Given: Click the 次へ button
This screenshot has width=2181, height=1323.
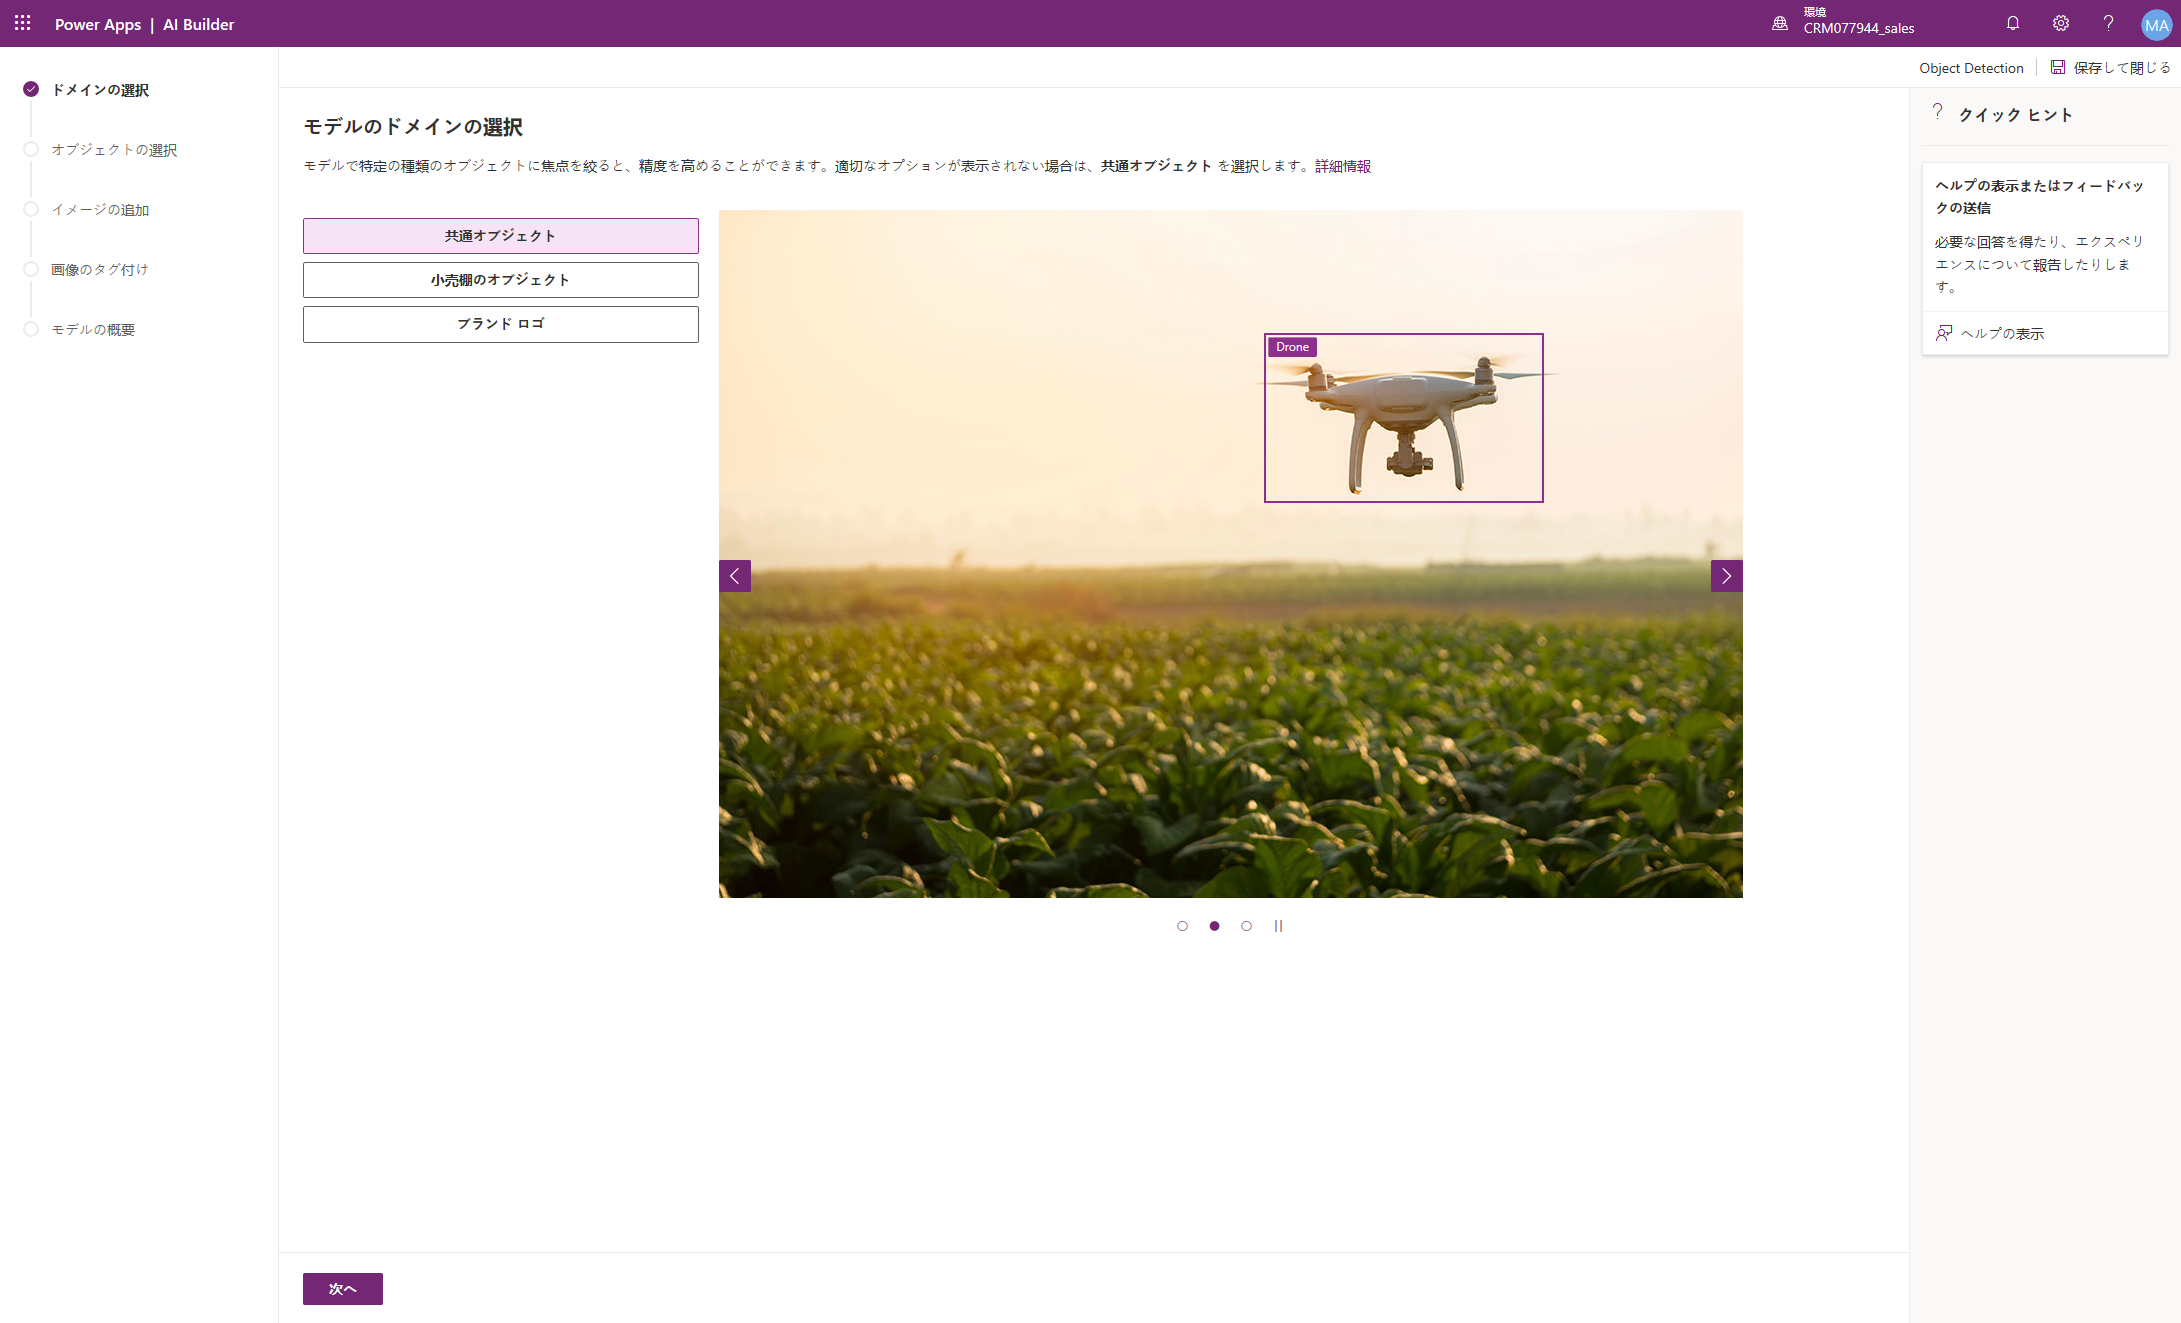Looking at the screenshot, I should point(343,1289).
